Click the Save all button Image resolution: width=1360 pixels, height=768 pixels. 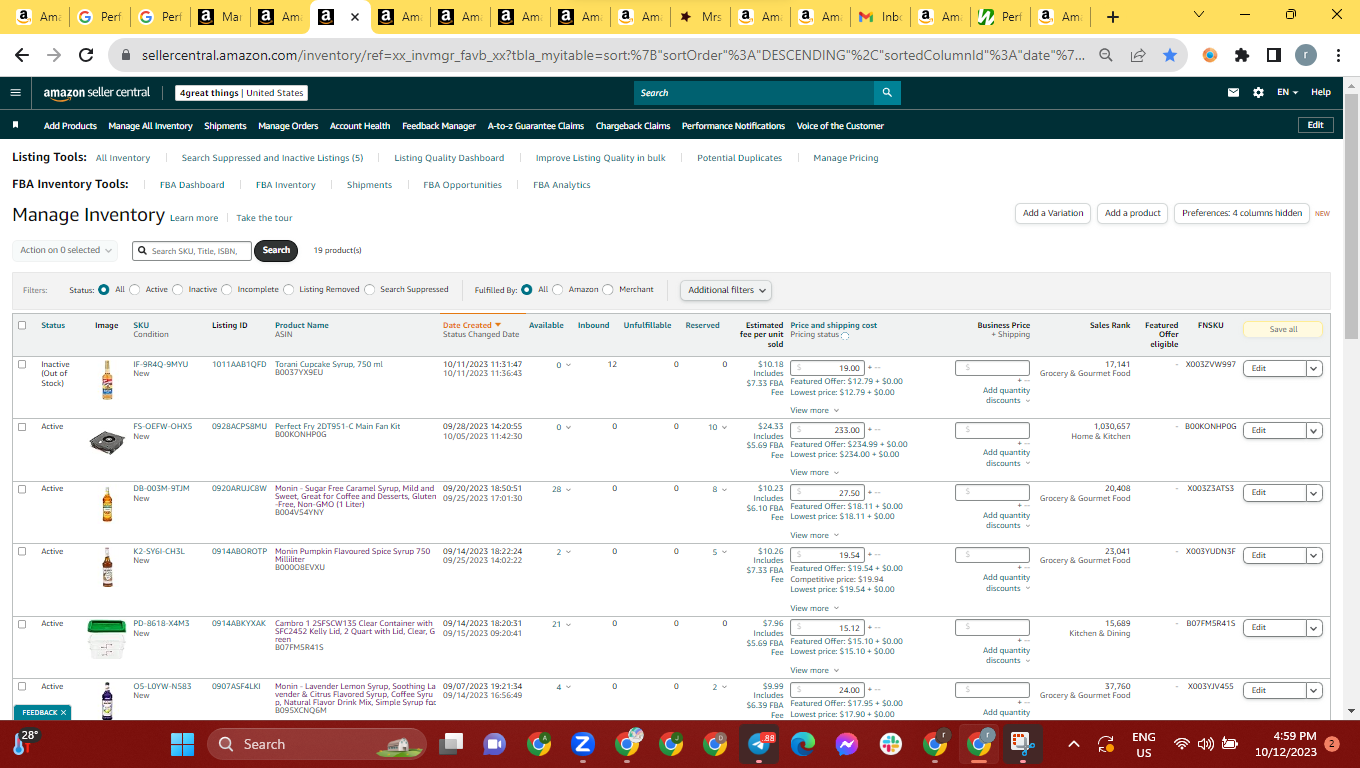(1283, 329)
